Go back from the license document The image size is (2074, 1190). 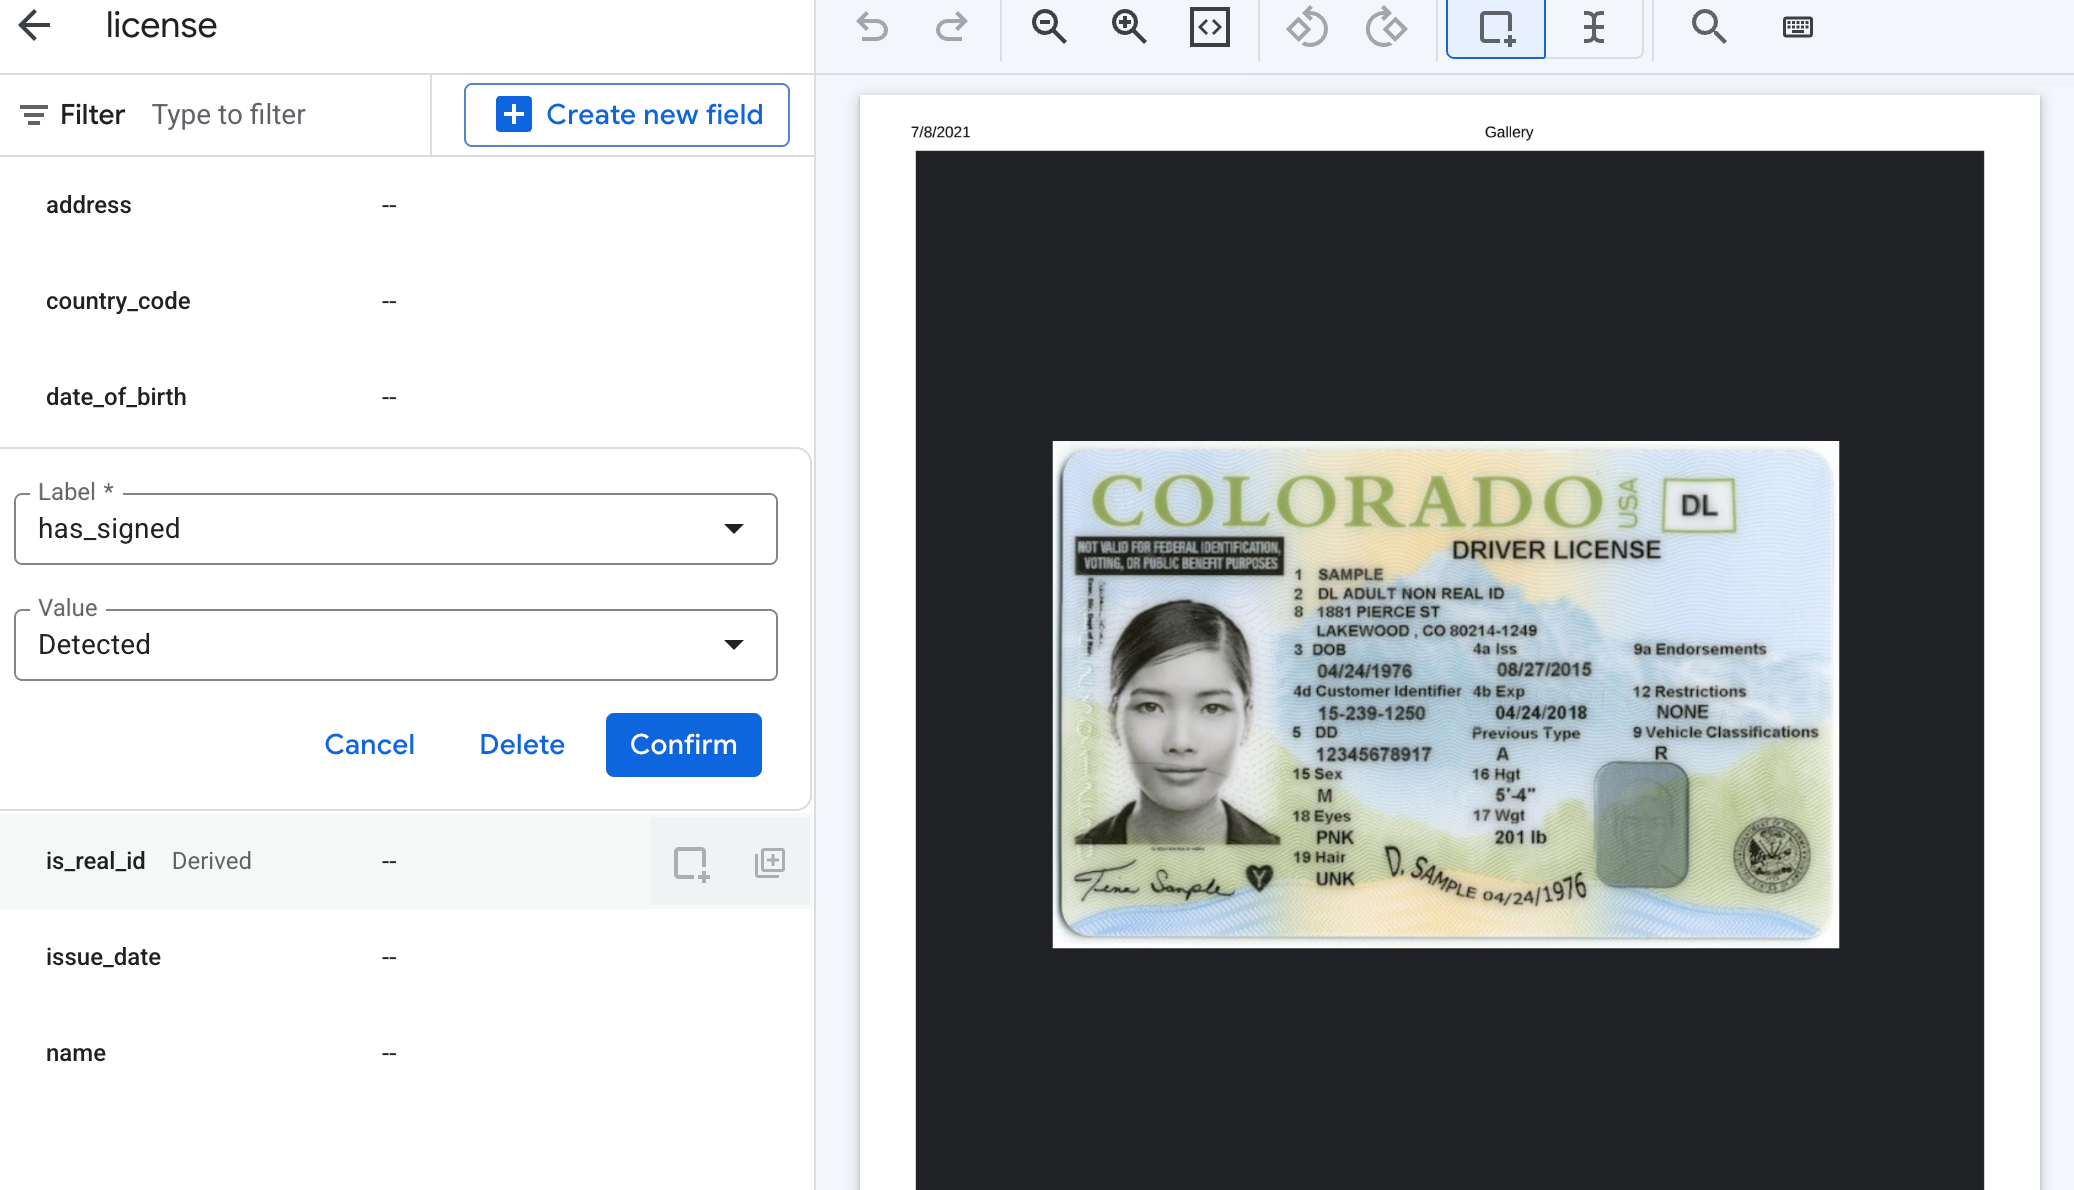pos(36,25)
